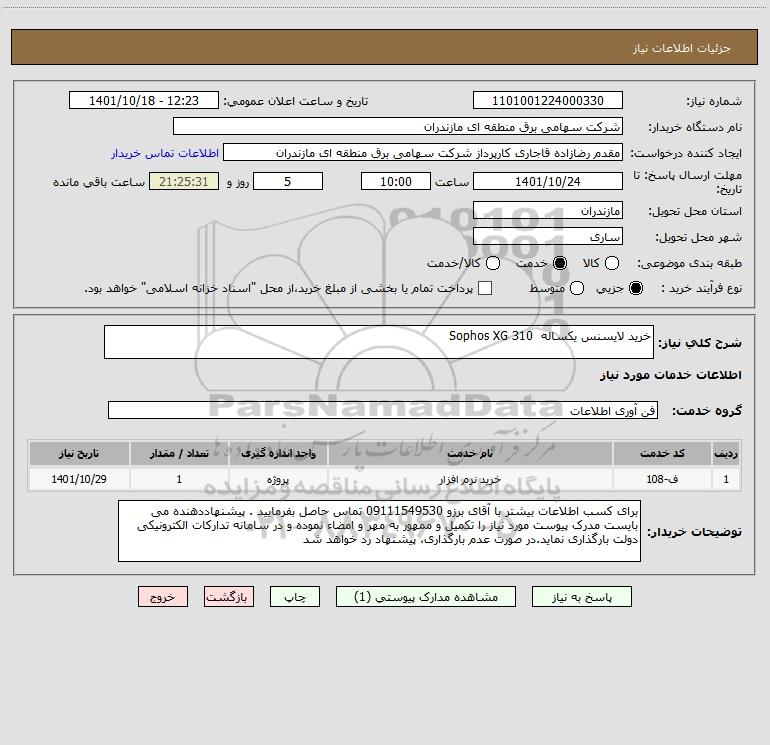Click the بازگشت back button
This screenshot has height=745, width=770.
pyautogui.click(x=229, y=597)
